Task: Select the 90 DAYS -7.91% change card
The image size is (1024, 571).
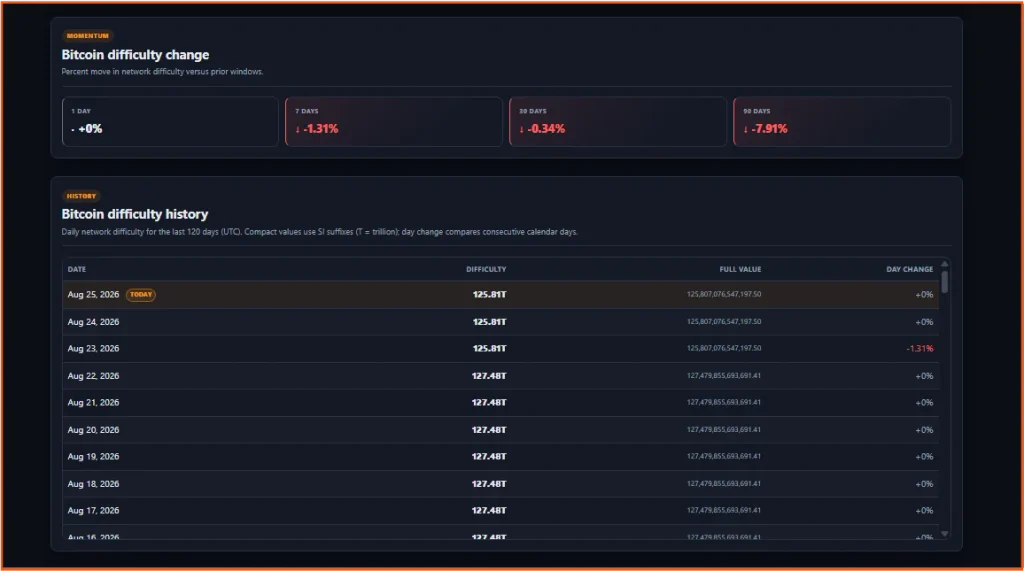Action: coord(842,122)
